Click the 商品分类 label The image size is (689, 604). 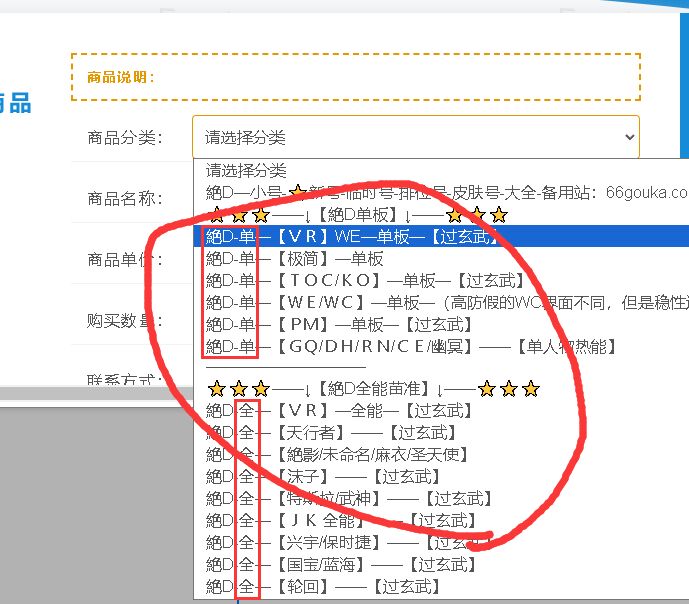(125, 138)
